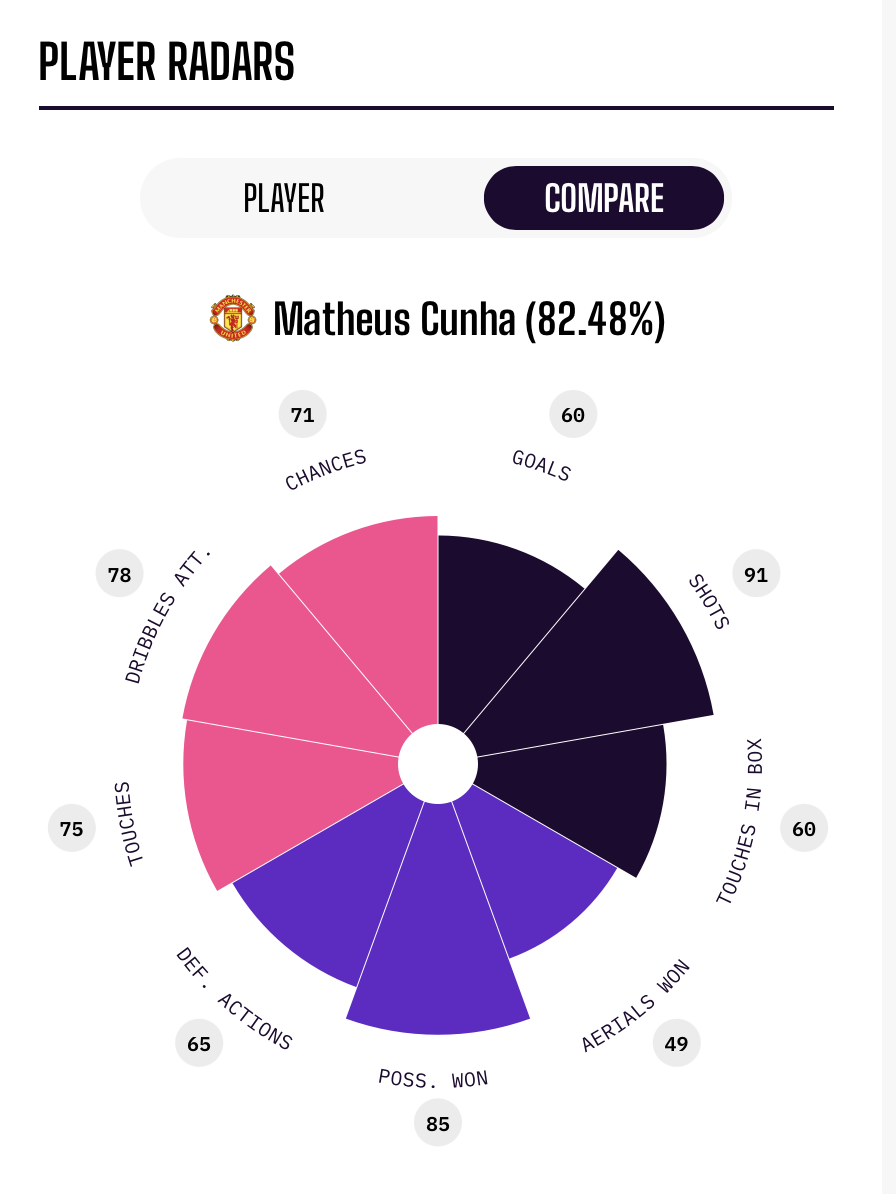
Task: Click the Poss. Won badge showing 85
Action: click(438, 1123)
